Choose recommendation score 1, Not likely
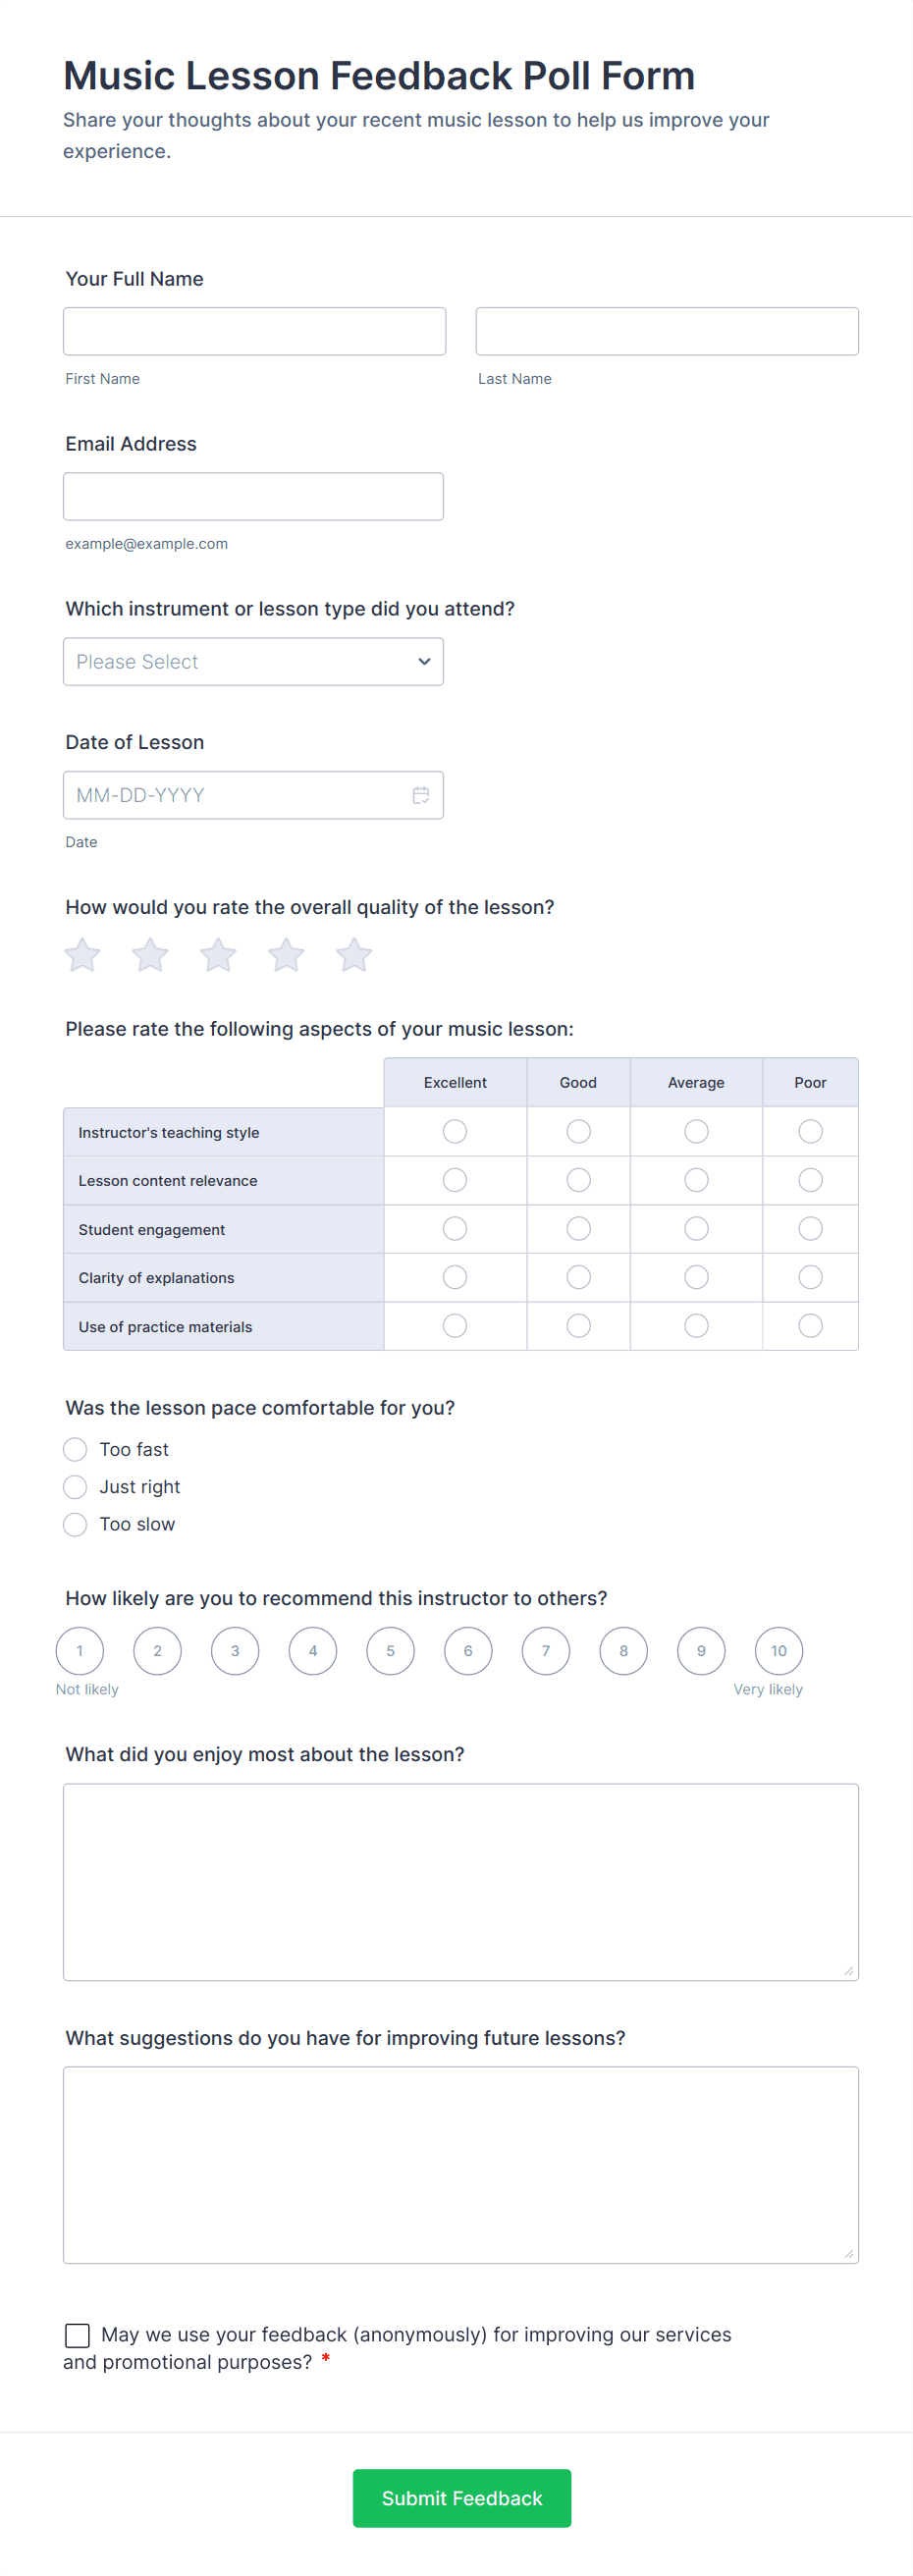The image size is (913, 2576). [x=80, y=1651]
